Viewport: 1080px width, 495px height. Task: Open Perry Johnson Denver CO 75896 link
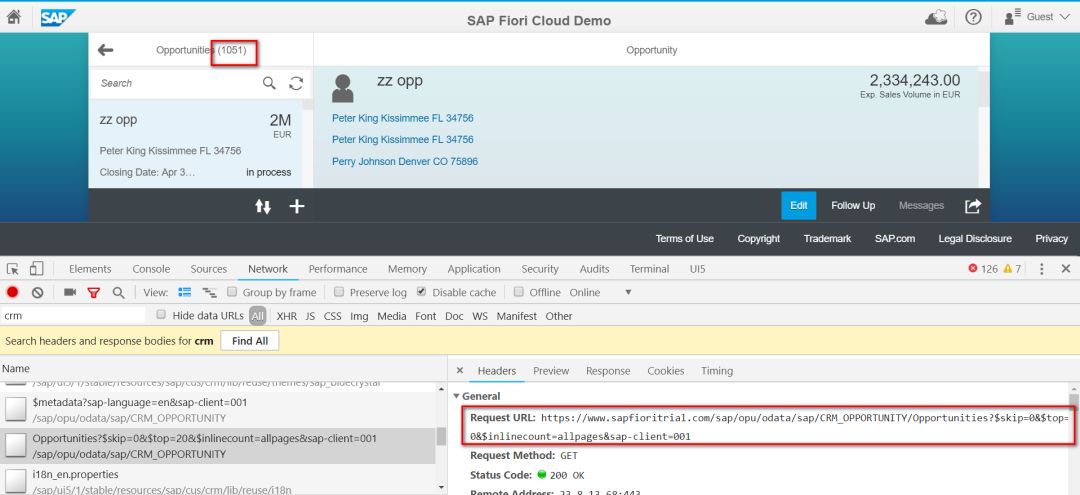click(405, 162)
